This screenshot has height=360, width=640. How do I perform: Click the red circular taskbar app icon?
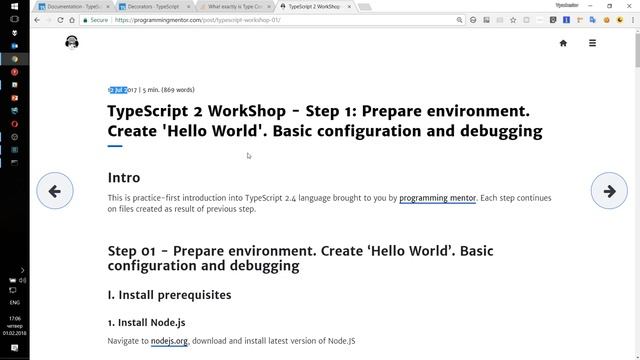(x=14, y=72)
